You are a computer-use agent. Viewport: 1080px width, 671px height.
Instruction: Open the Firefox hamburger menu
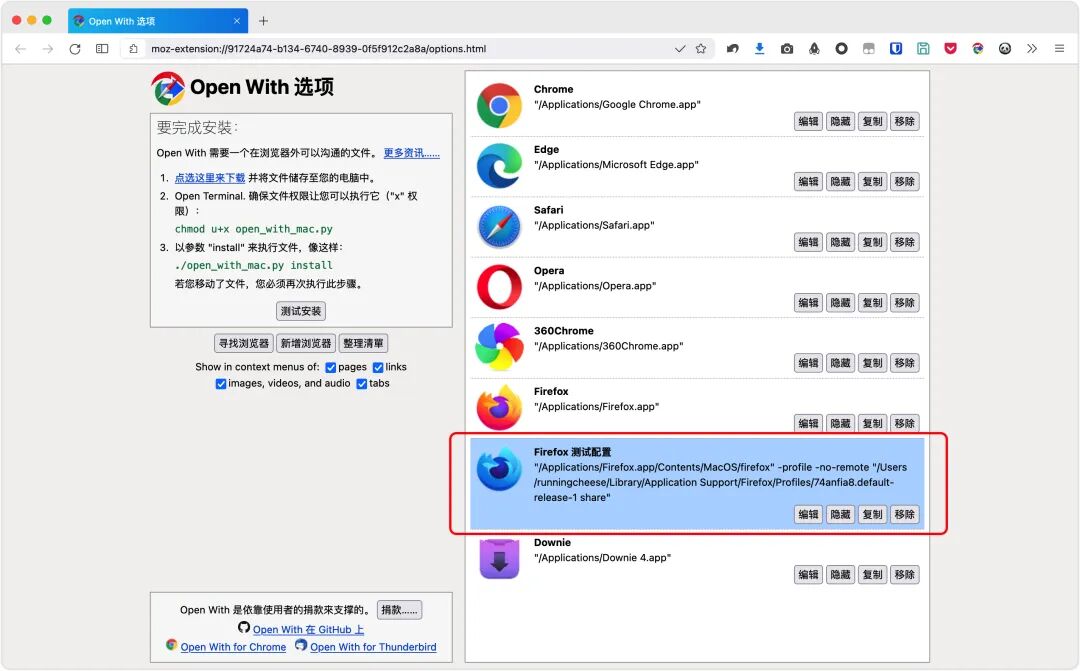[x=1059, y=49]
